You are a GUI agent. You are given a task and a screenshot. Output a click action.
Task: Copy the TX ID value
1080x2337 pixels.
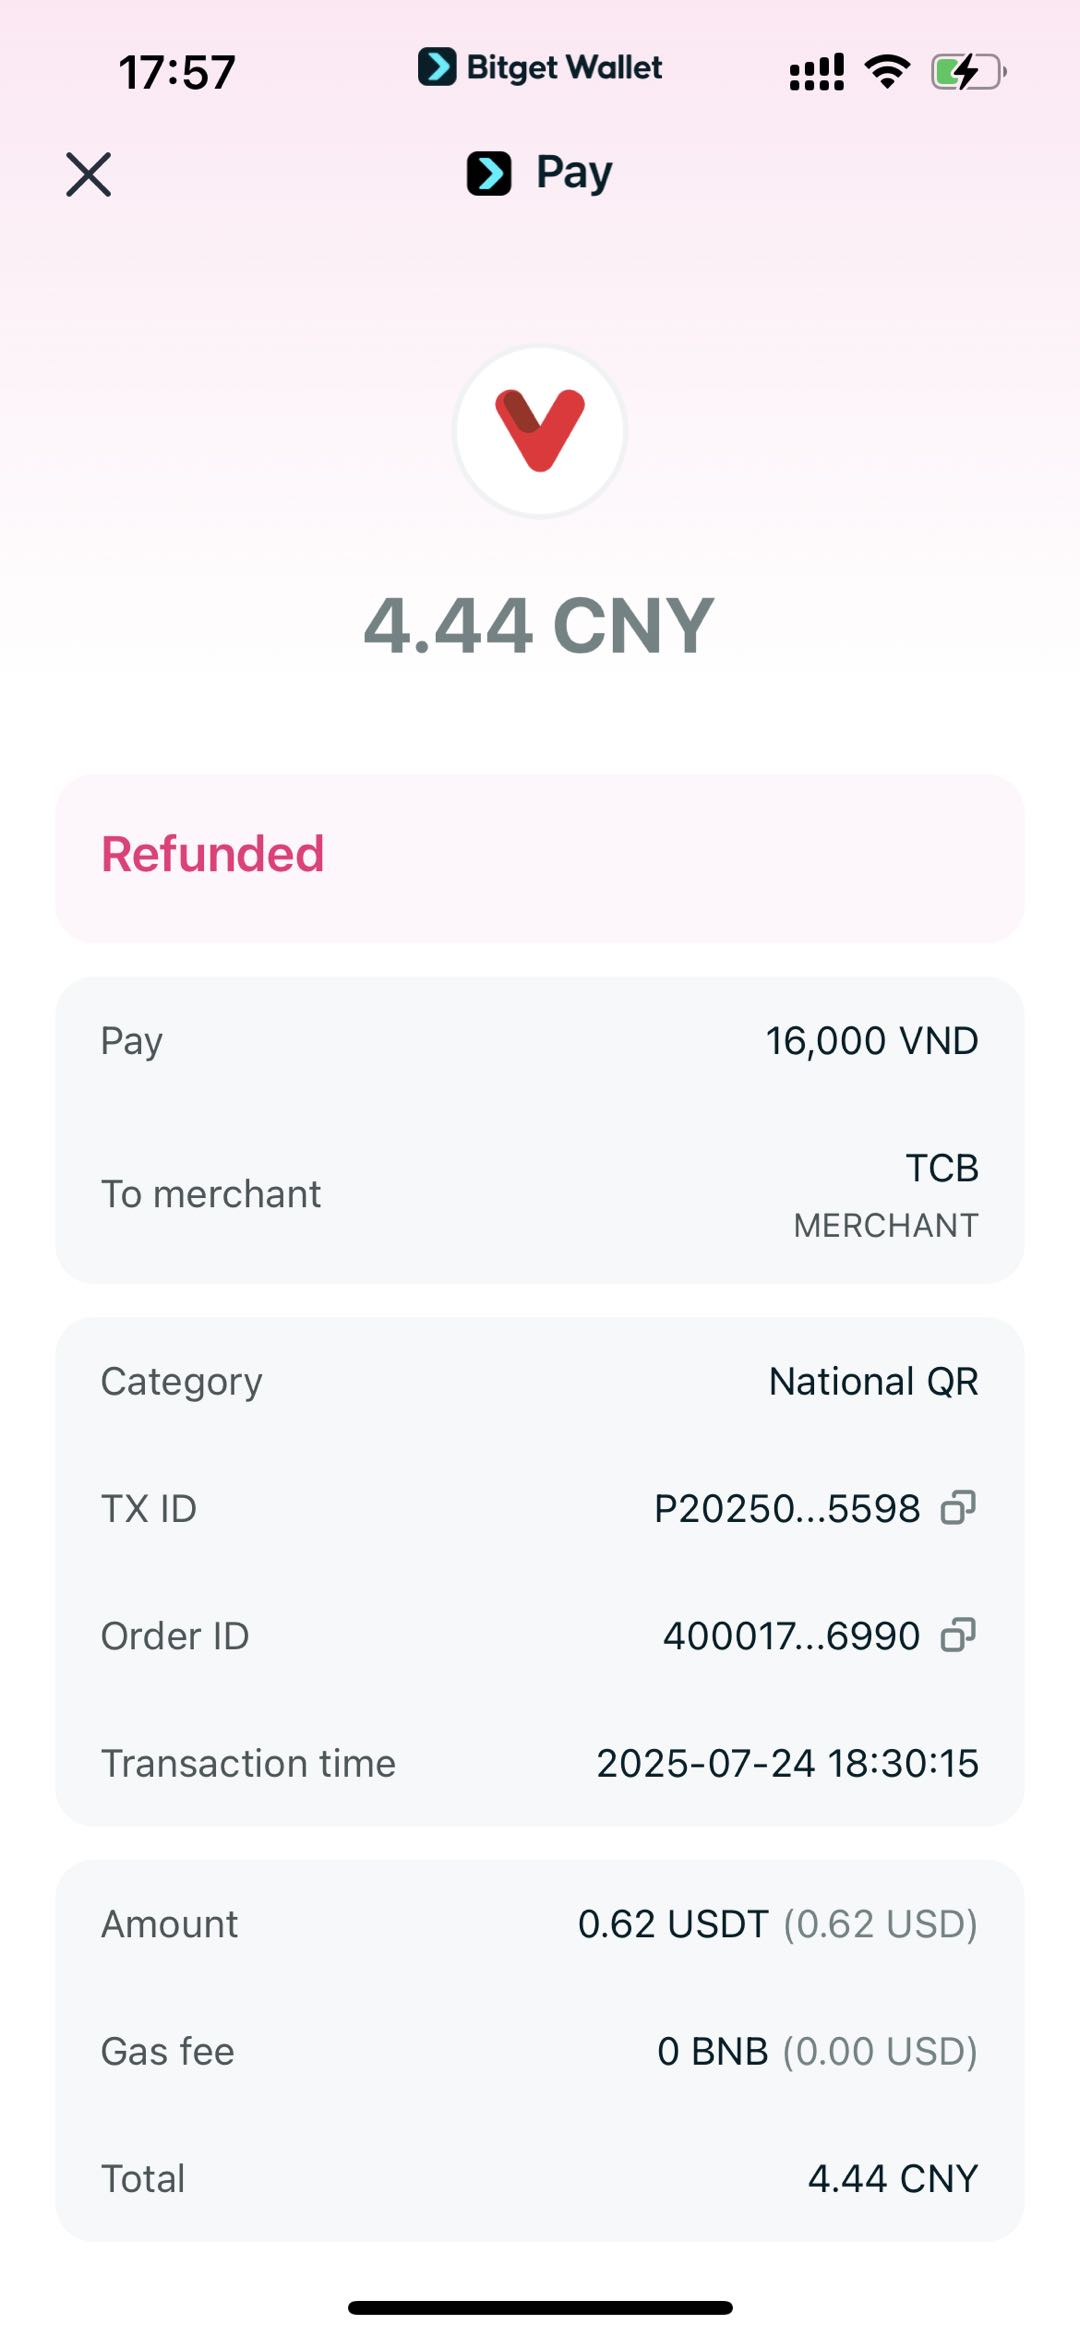[x=957, y=1507]
